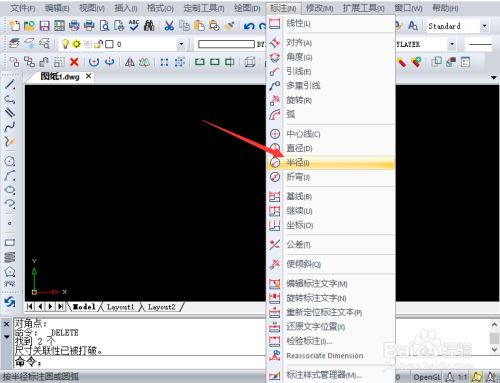Image resolution: width=500 pixels, height=383 pixels.
Task: Toggle layer on/off light bulb
Action: 65,44
